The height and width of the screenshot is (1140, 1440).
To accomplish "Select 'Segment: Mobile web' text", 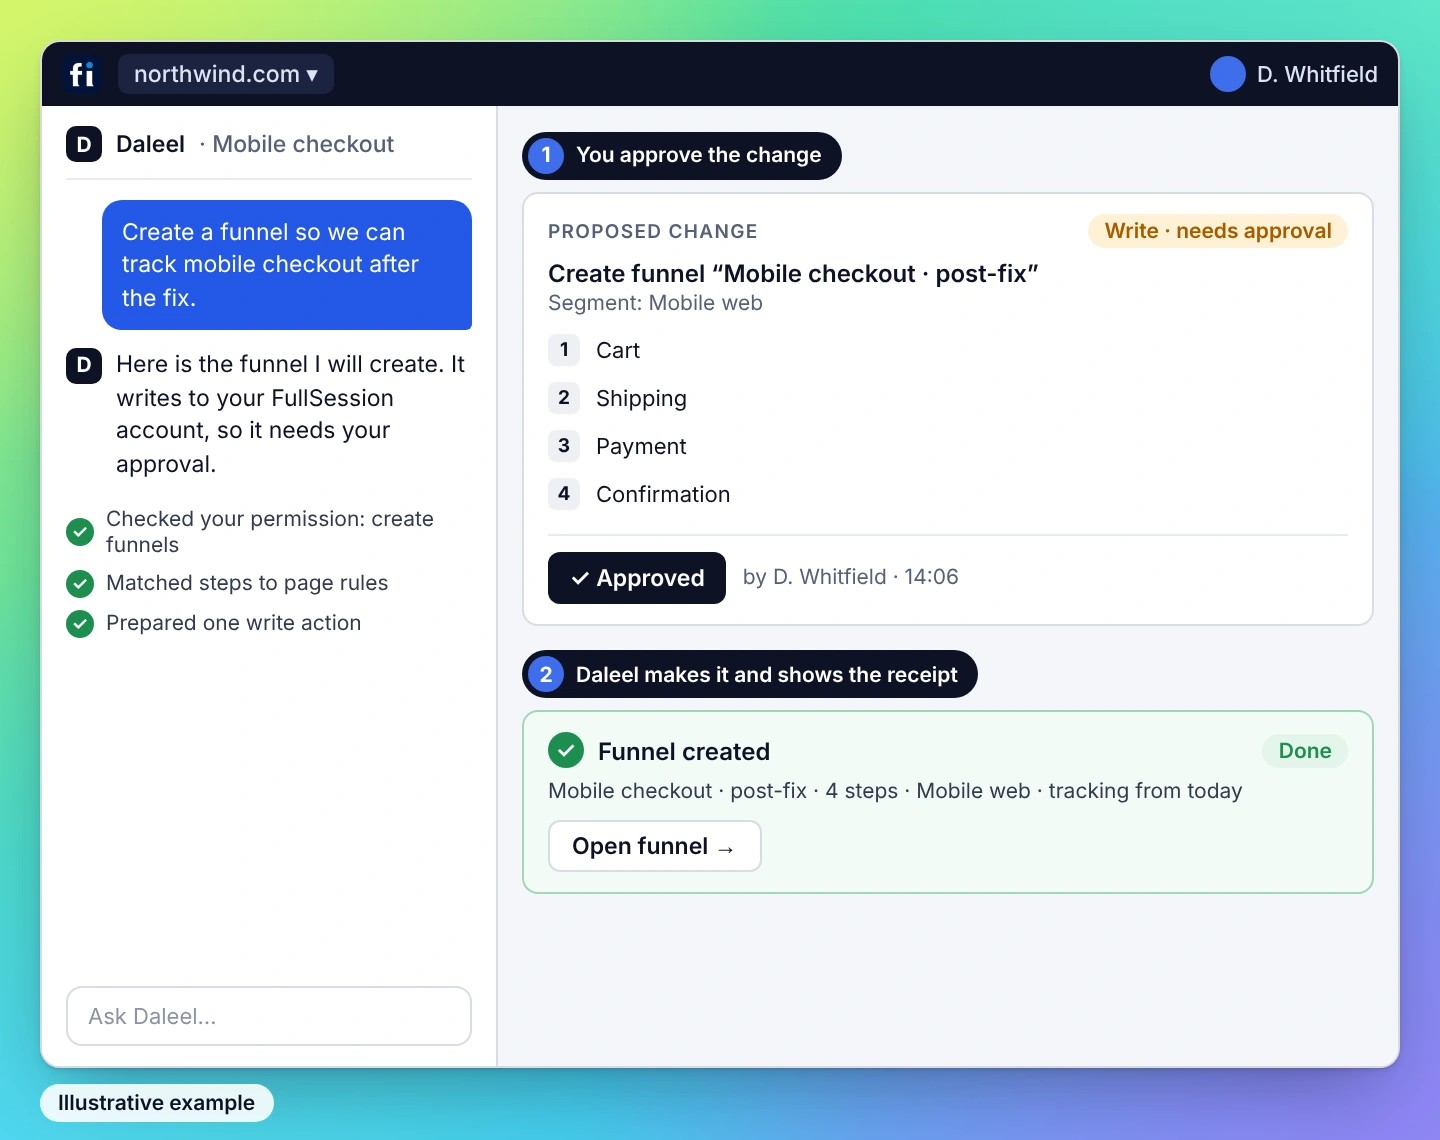I will click(x=655, y=303).
